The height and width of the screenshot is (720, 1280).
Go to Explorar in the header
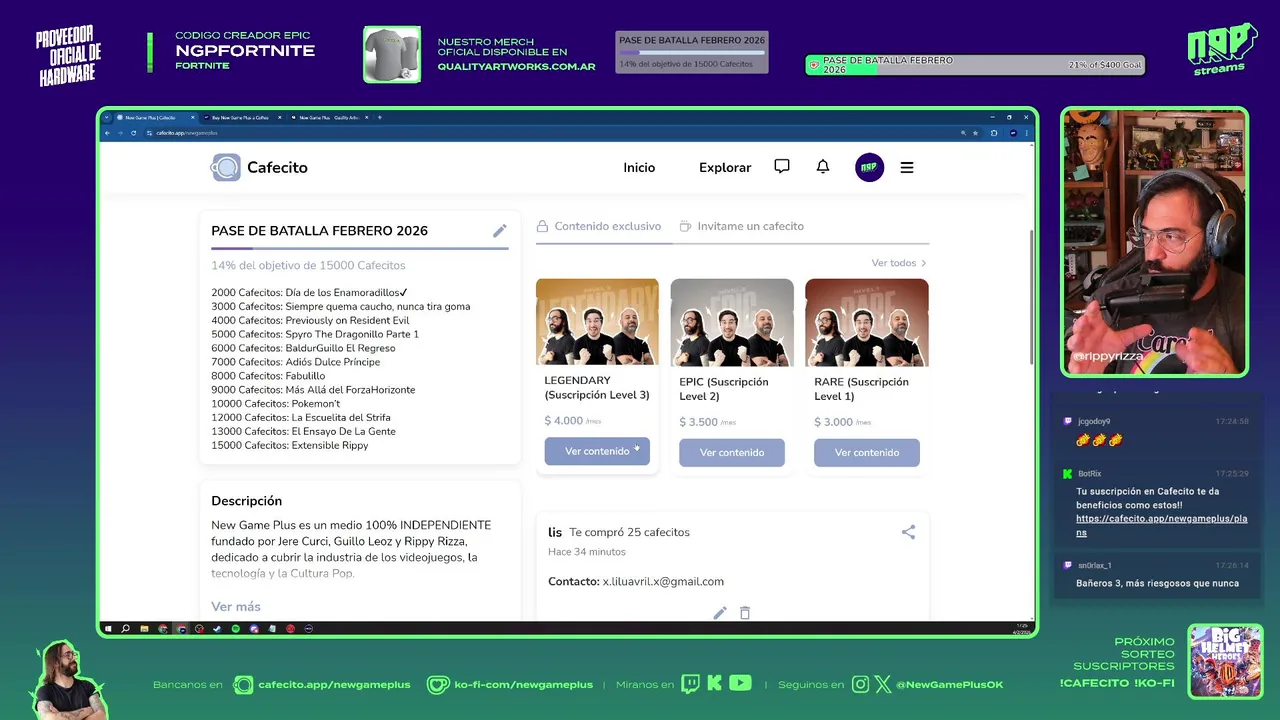point(725,167)
